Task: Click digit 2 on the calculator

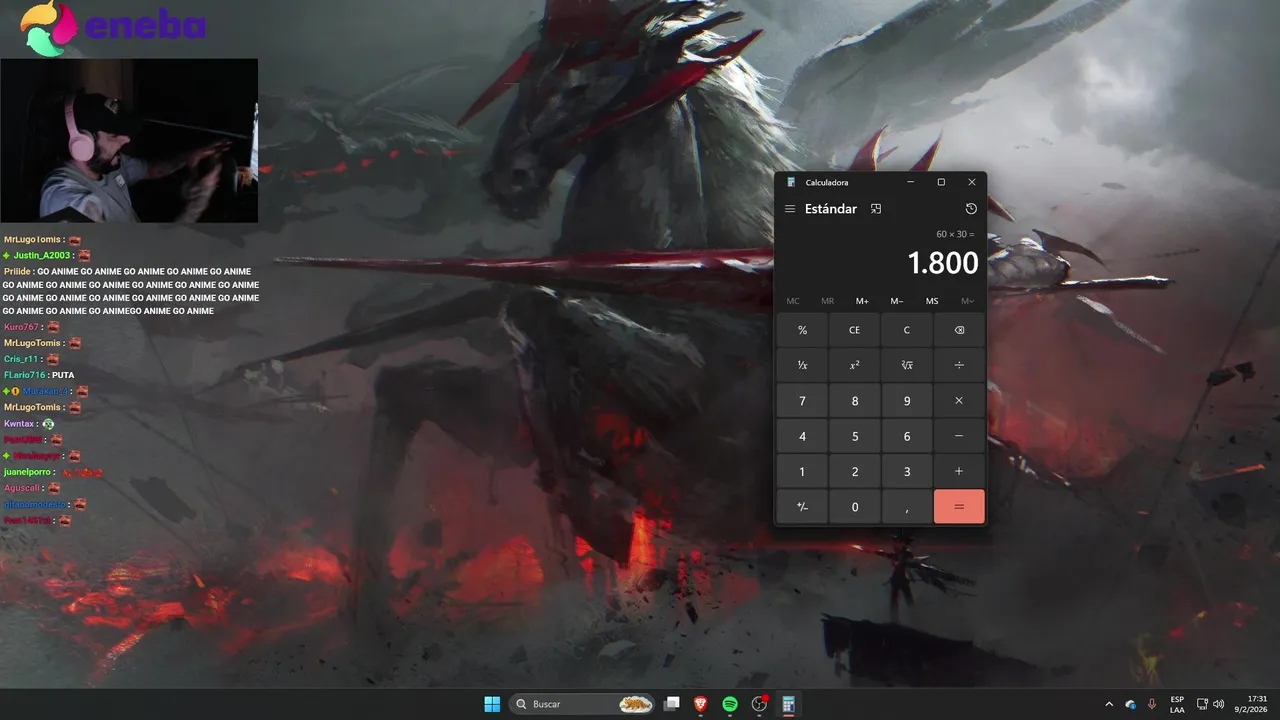Action: [854, 471]
